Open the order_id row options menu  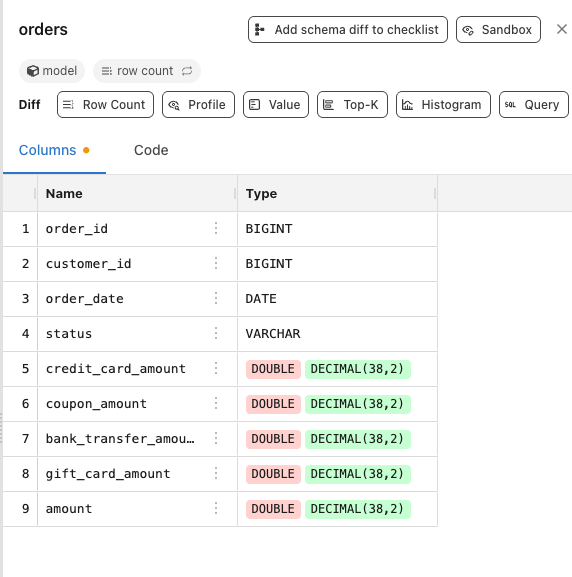[216, 229]
